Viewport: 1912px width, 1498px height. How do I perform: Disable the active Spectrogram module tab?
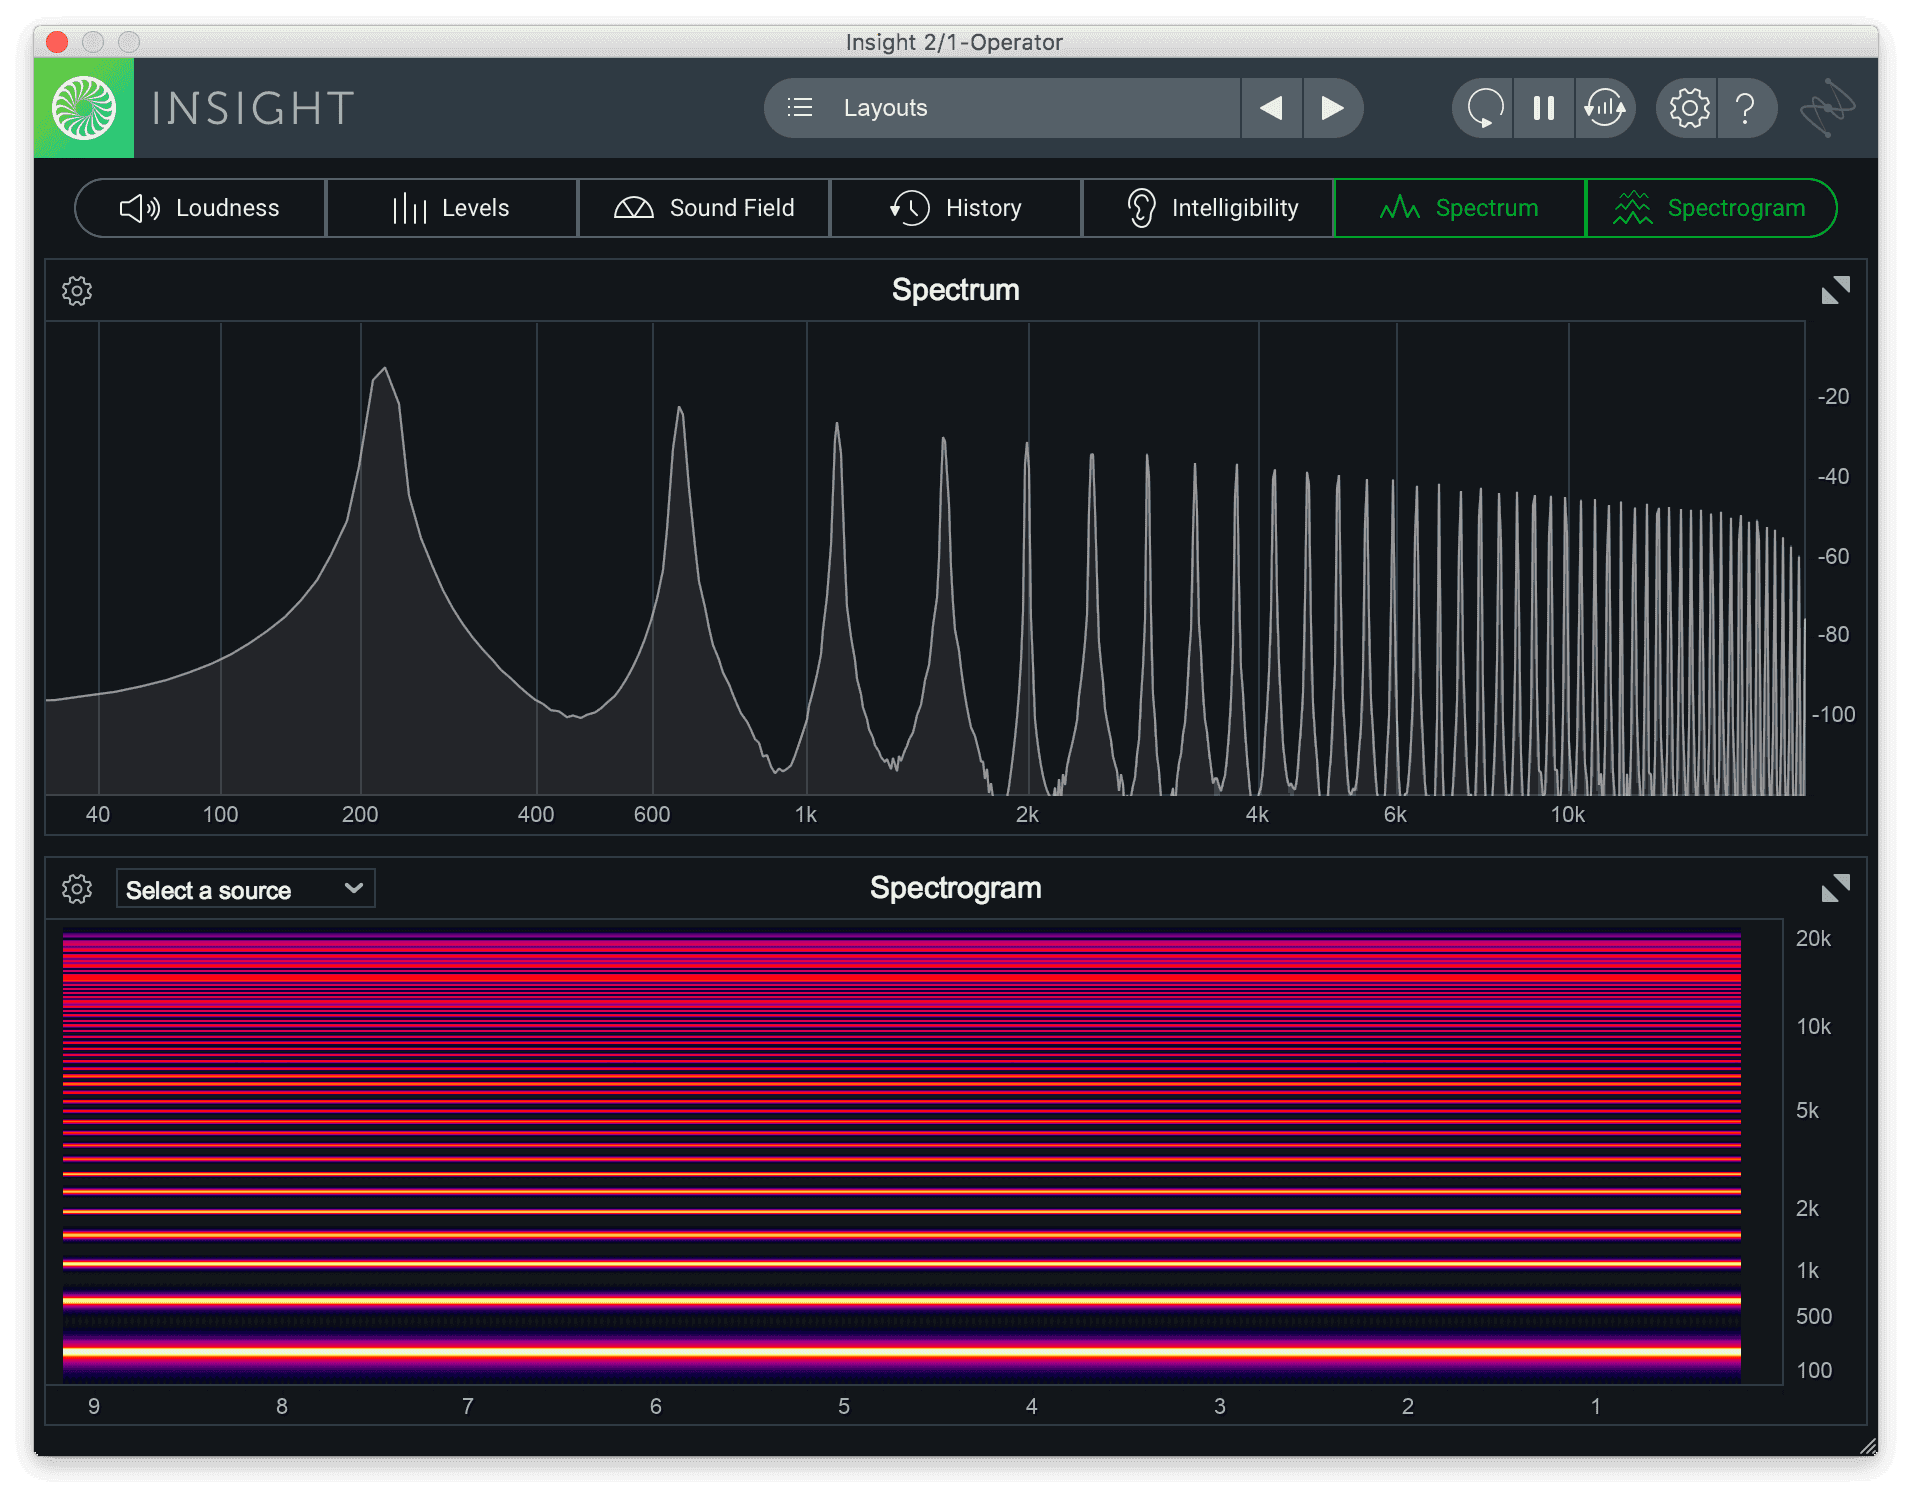[x=1712, y=208]
